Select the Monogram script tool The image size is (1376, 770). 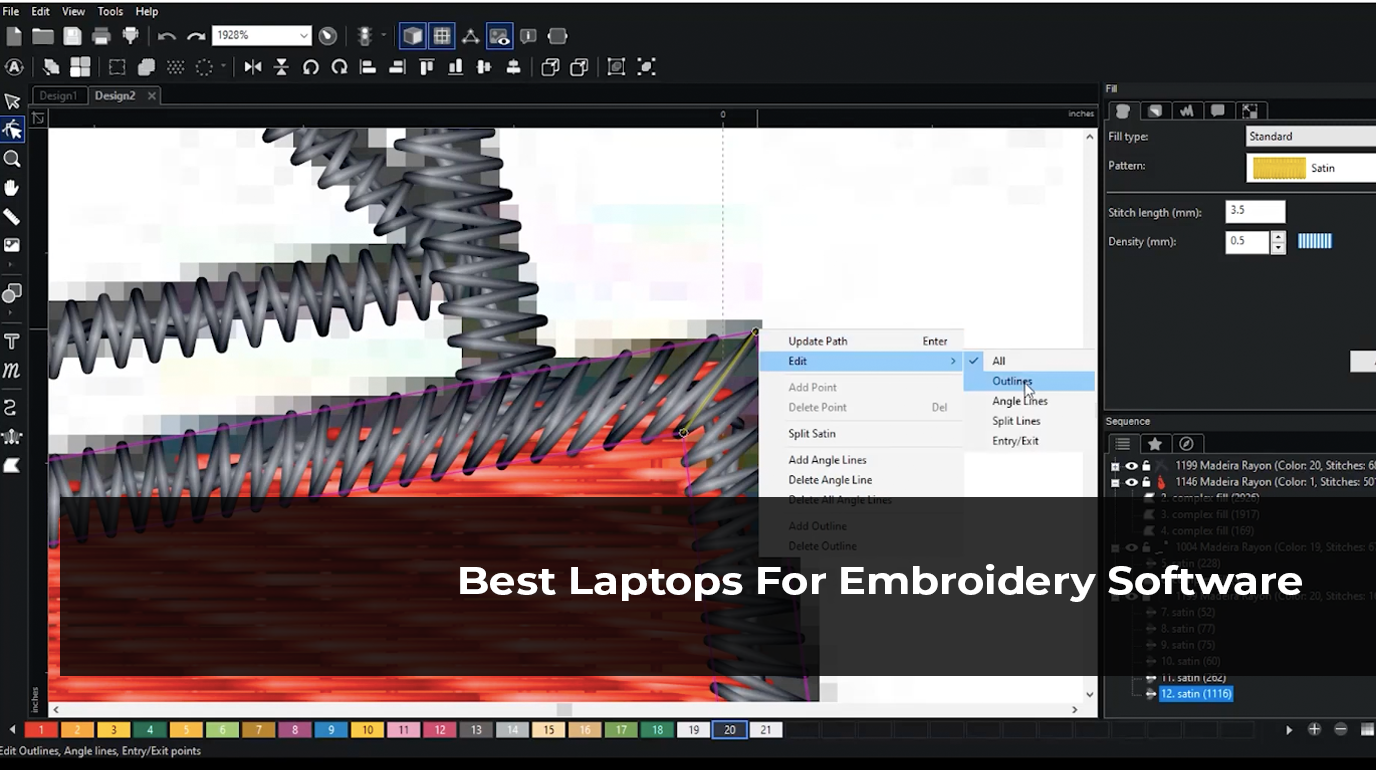click(12, 370)
